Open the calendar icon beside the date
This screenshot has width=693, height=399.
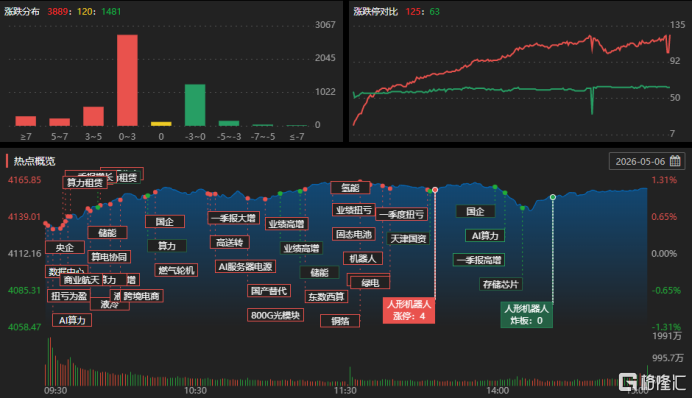[x=675, y=161]
